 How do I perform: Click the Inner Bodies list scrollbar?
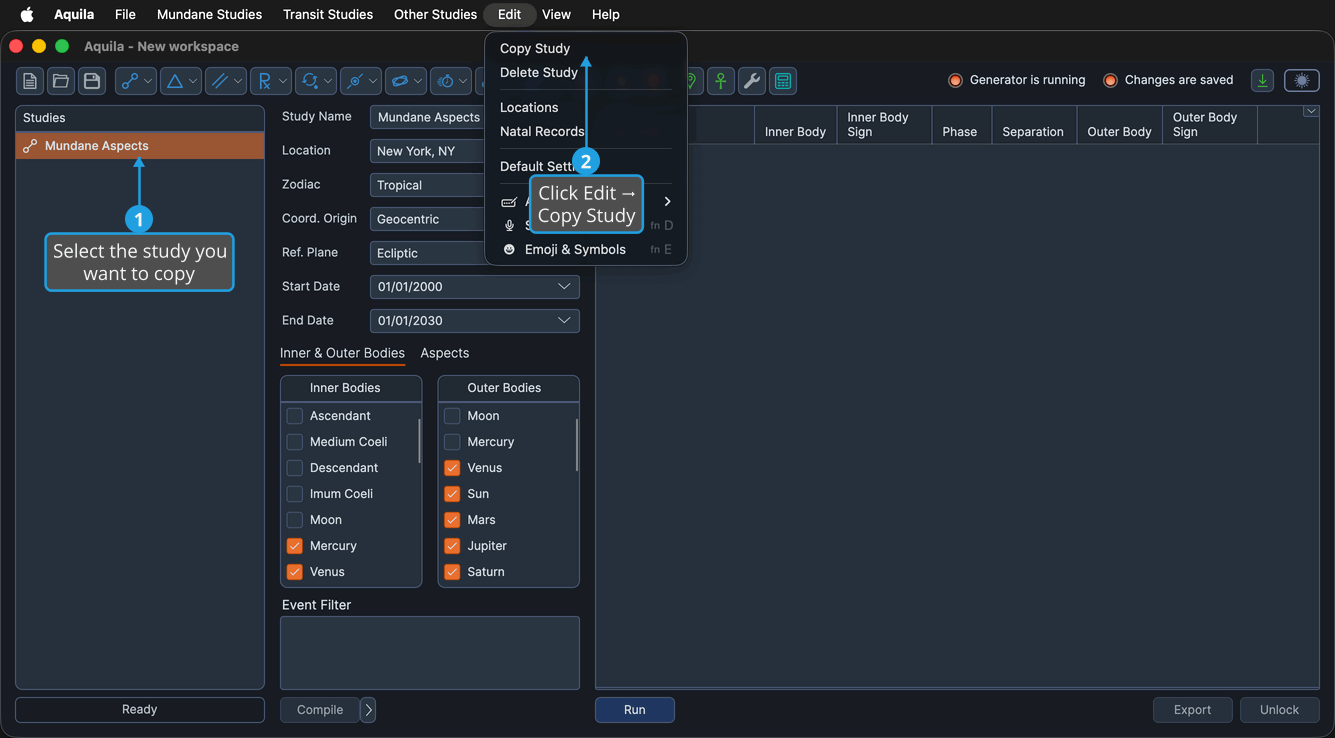coord(419,441)
